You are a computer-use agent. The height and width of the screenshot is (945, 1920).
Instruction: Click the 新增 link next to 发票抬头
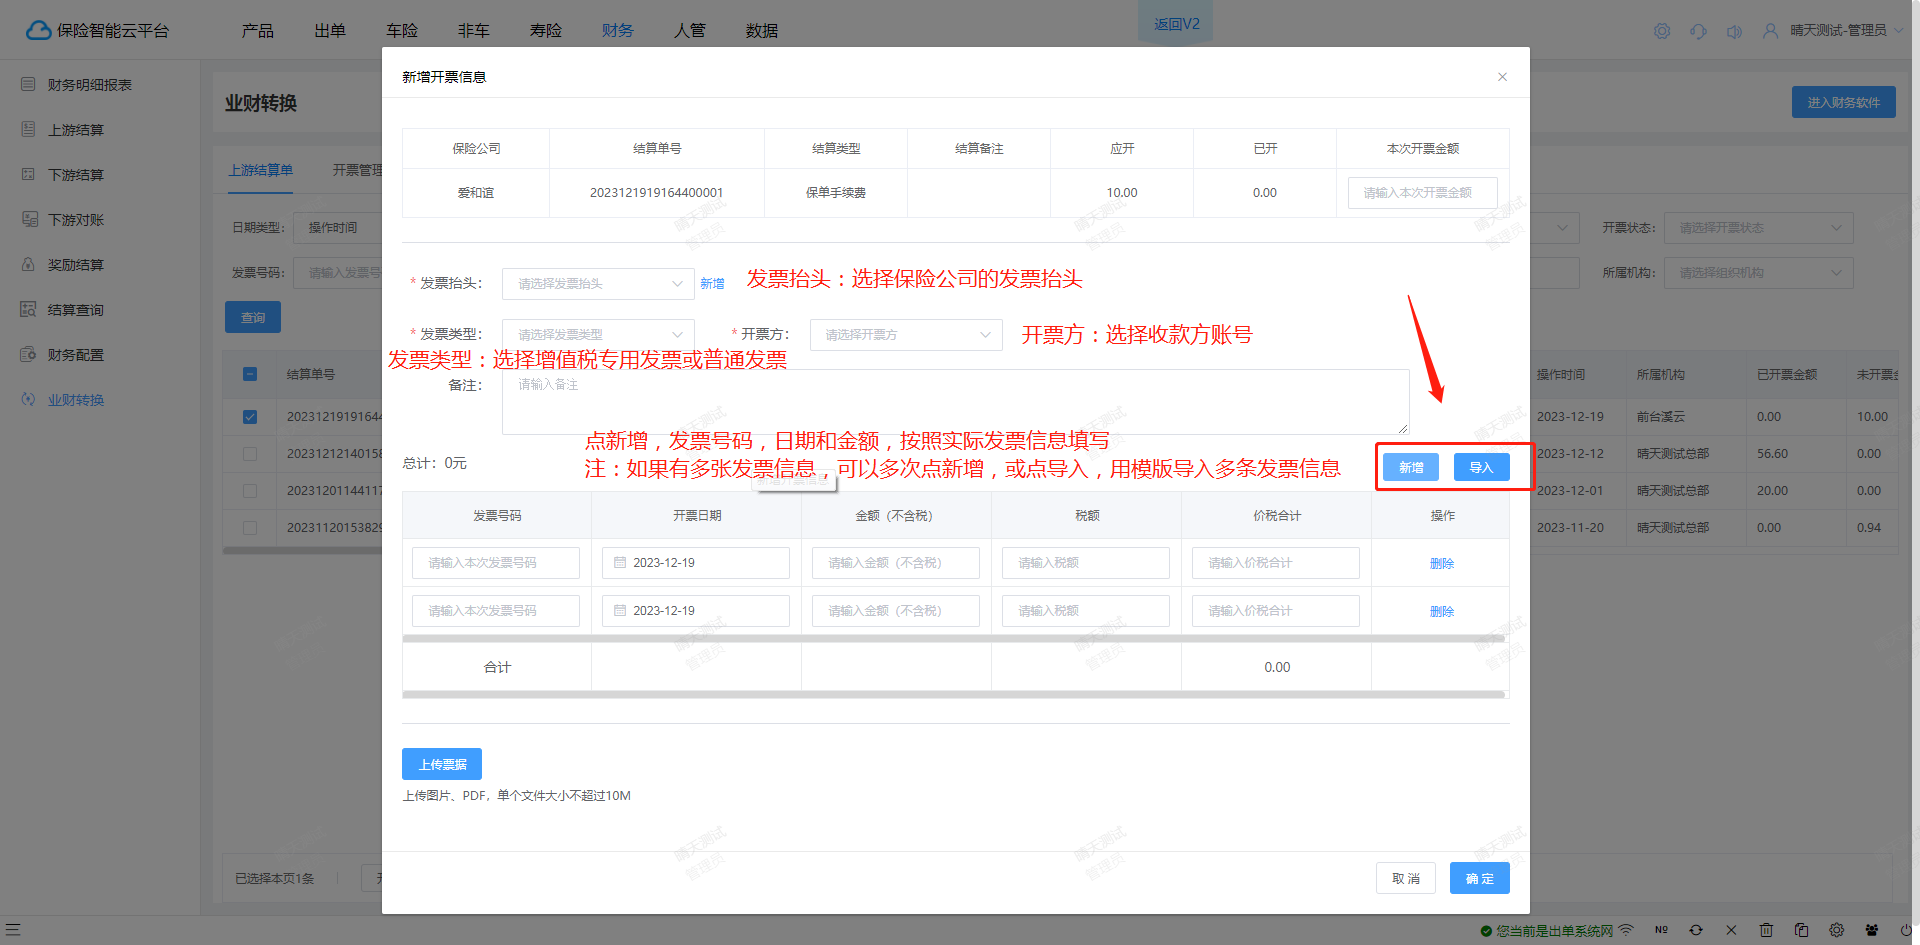[712, 284]
